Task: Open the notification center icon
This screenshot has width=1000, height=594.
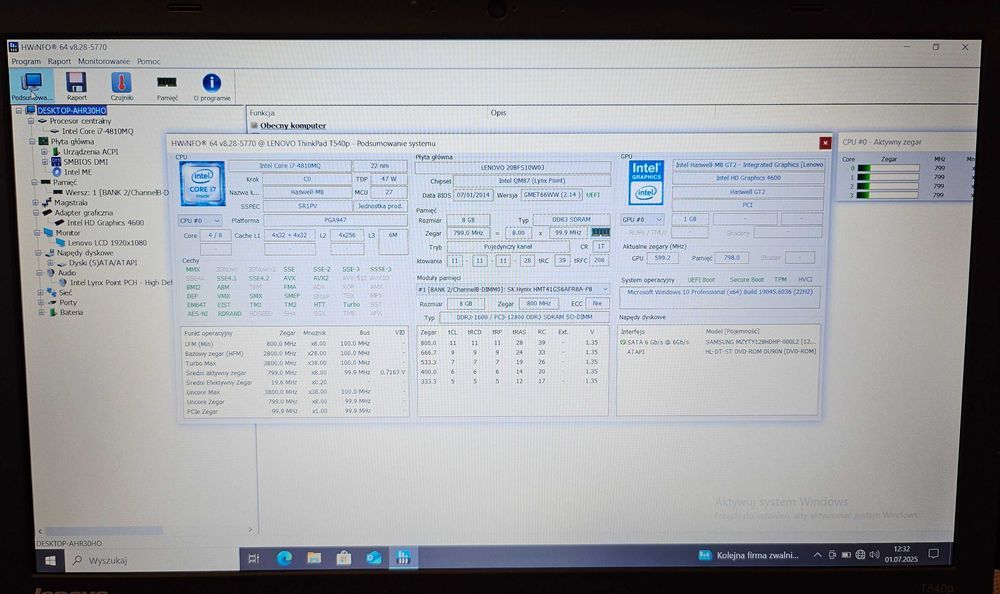Action: tap(934, 554)
